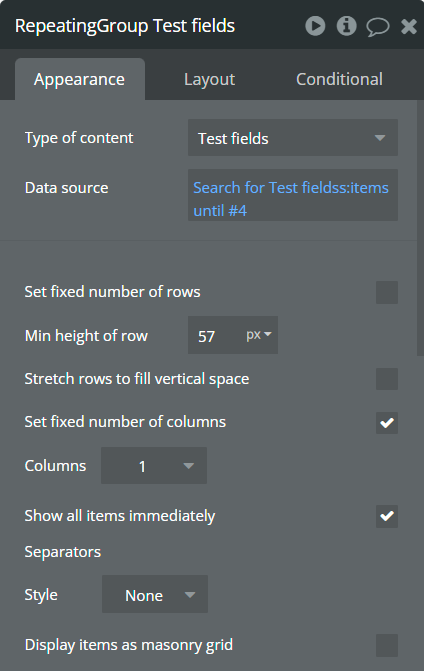Open the Columns count dropdown
This screenshot has height=671, width=424.
(x=154, y=466)
